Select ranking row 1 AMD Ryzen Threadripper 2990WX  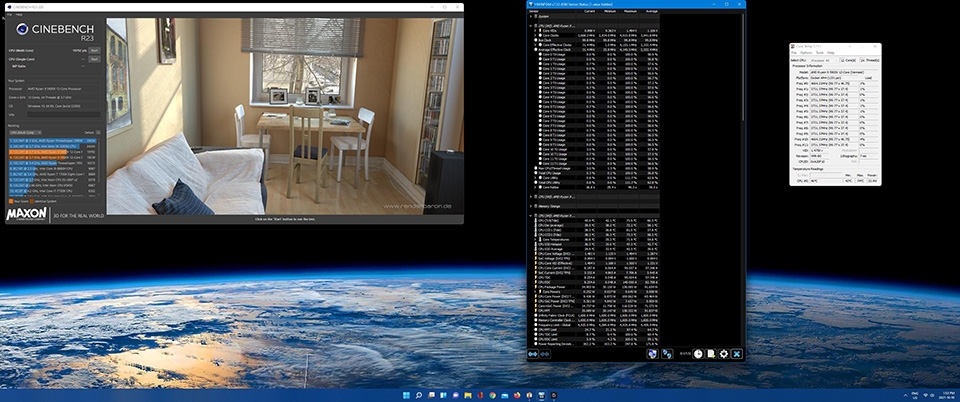(53, 140)
